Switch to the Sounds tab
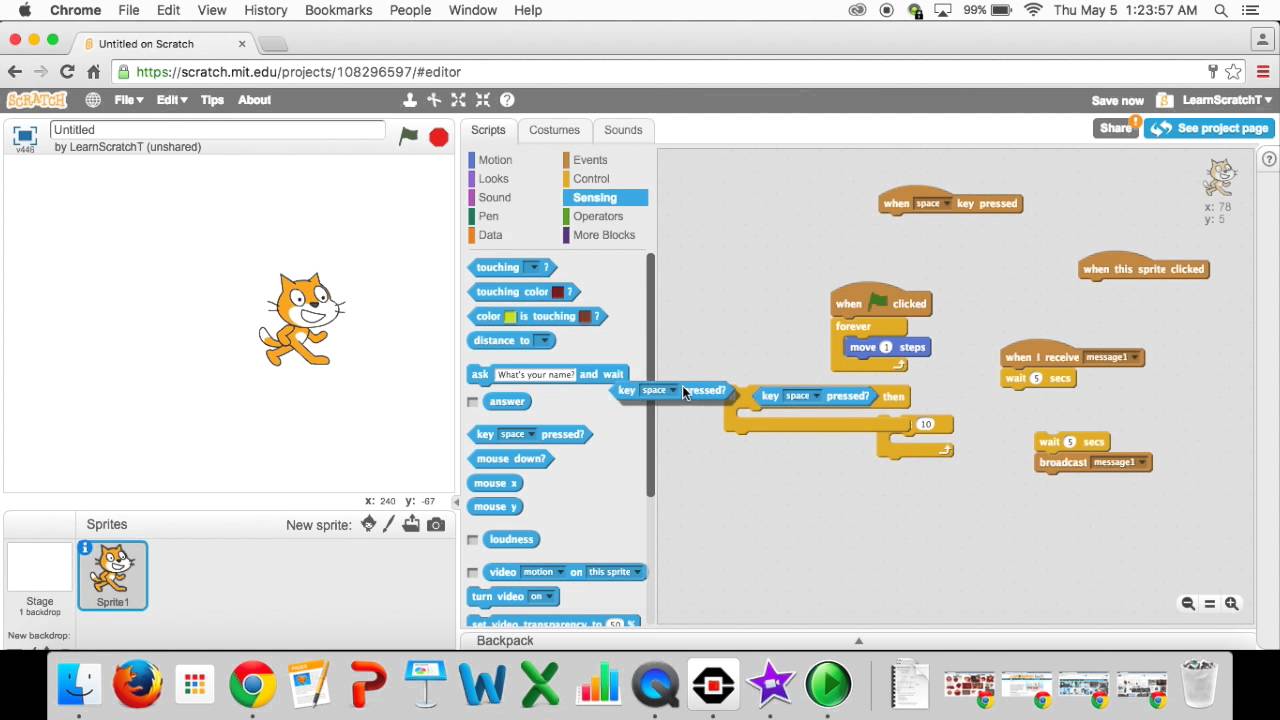The height and width of the screenshot is (720, 1280). (x=623, y=130)
